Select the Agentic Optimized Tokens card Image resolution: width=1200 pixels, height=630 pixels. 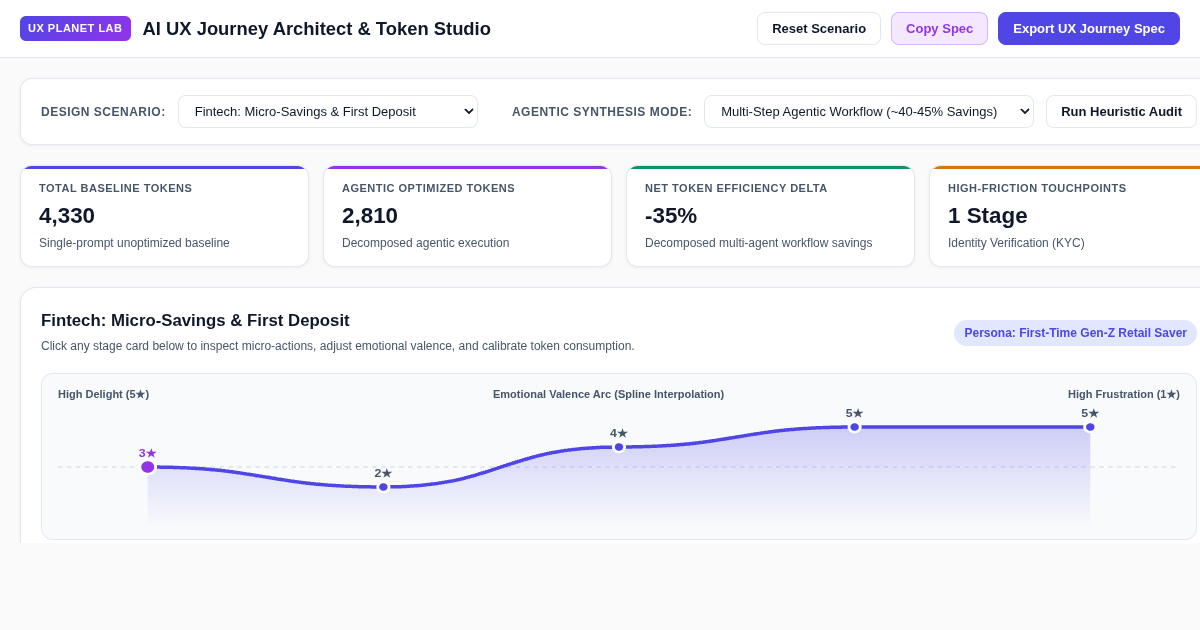tap(467, 216)
